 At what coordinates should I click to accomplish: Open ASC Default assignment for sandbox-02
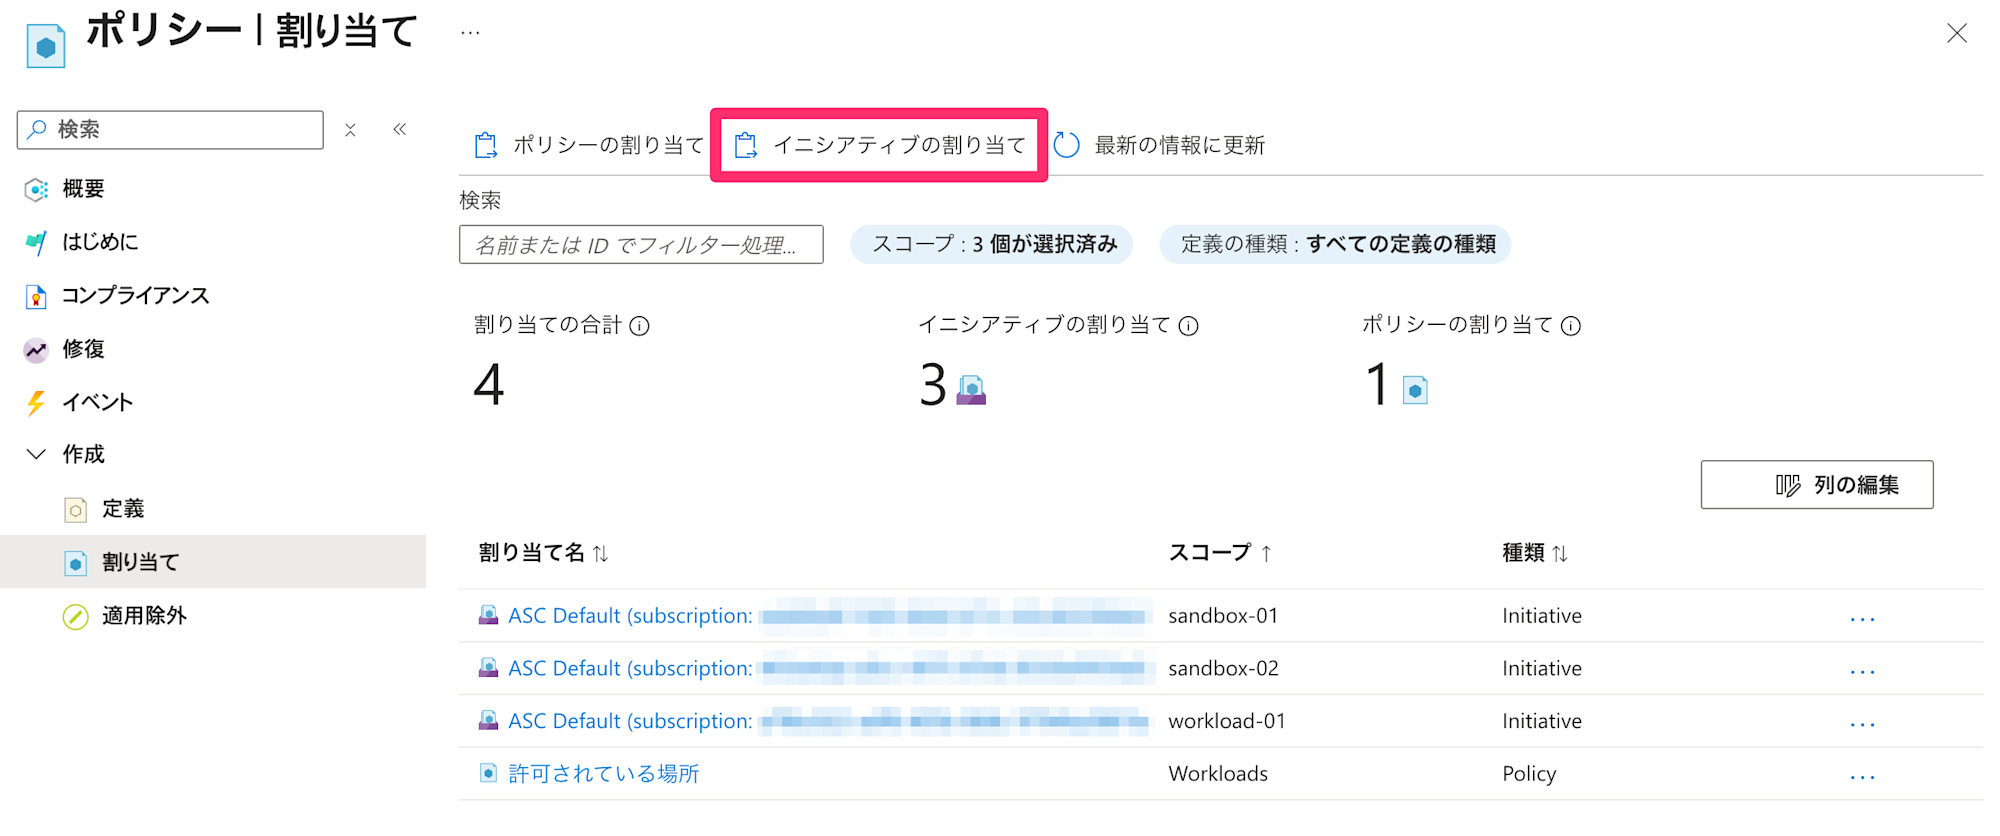click(x=630, y=669)
